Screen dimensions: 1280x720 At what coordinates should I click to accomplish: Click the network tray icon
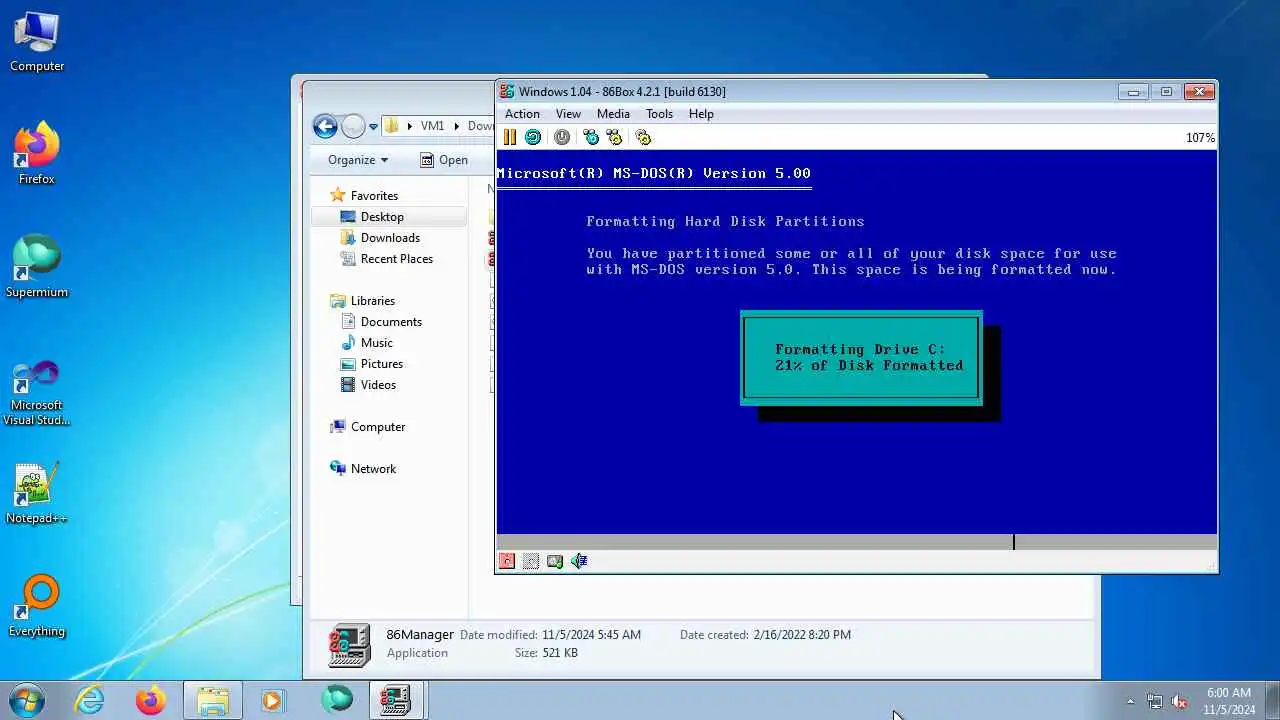click(x=1155, y=701)
